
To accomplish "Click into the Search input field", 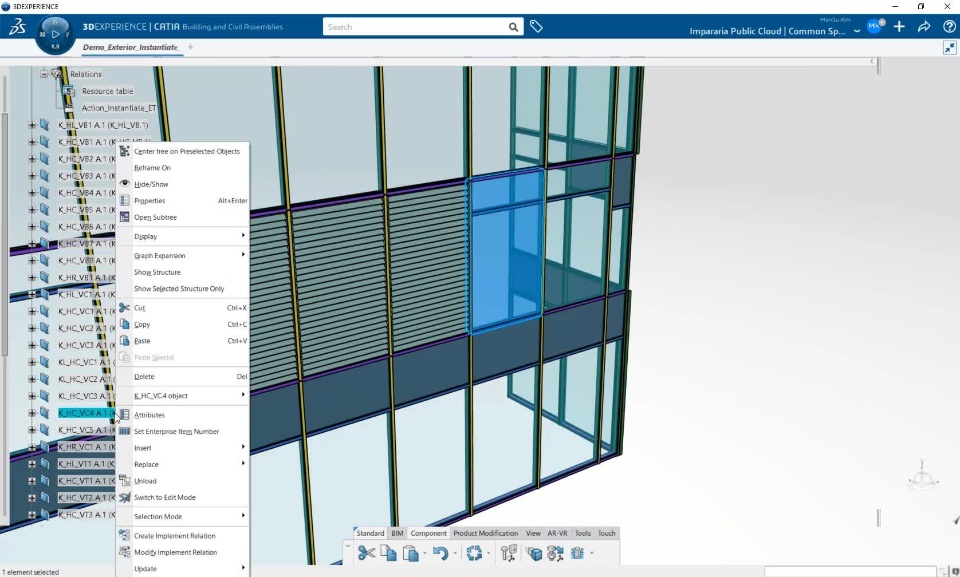I will [x=415, y=27].
